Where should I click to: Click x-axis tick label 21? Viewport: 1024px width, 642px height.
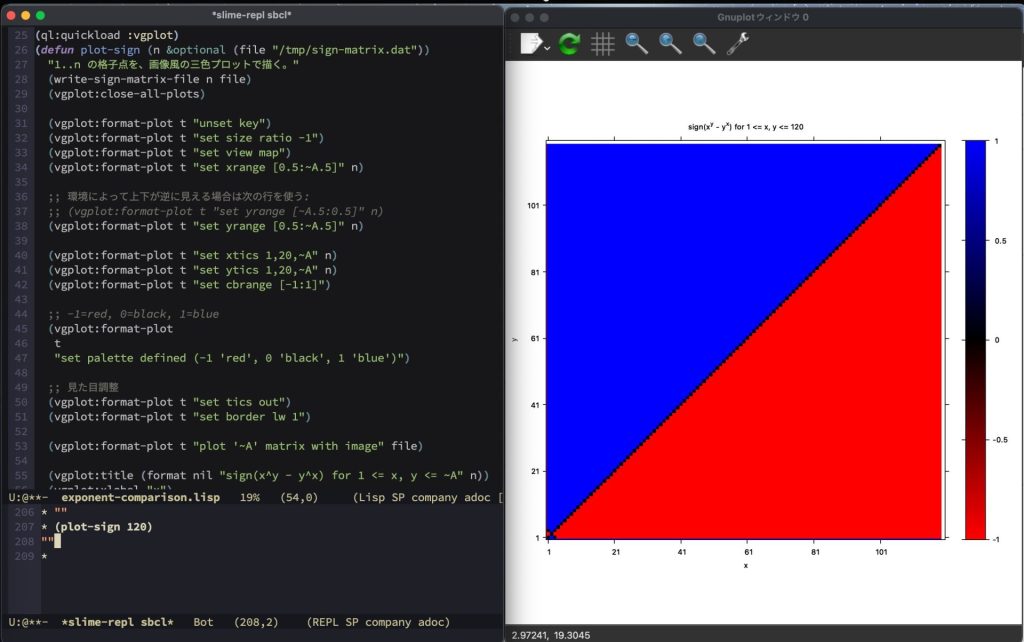[616, 552]
